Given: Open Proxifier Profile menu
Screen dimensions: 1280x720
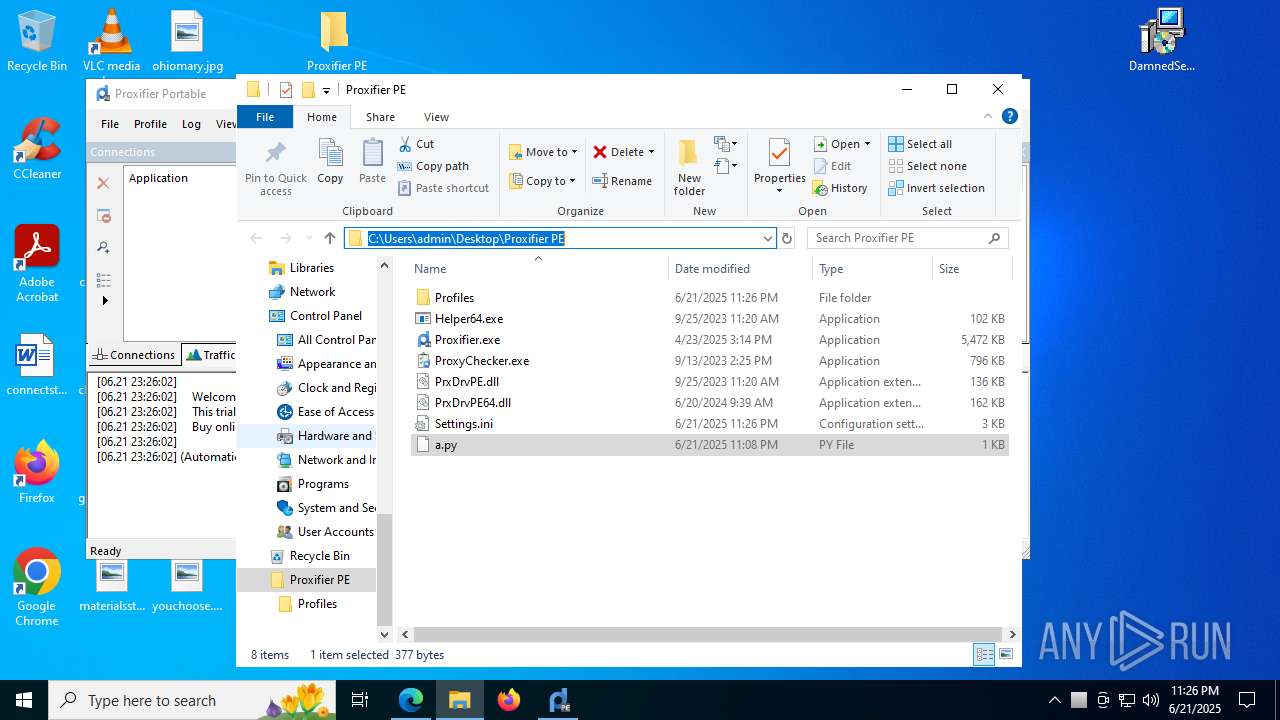Looking at the screenshot, I should click(x=150, y=124).
